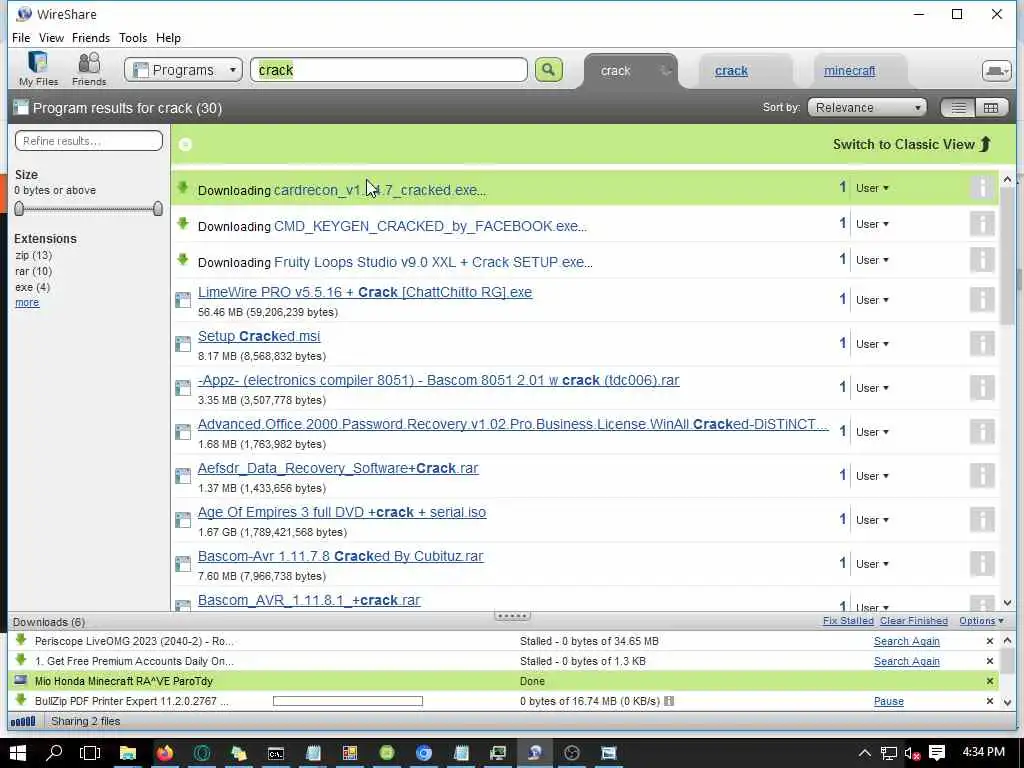Pause BullZip PDF Printer download
The image size is (1024, 768).
click(888, 701)
